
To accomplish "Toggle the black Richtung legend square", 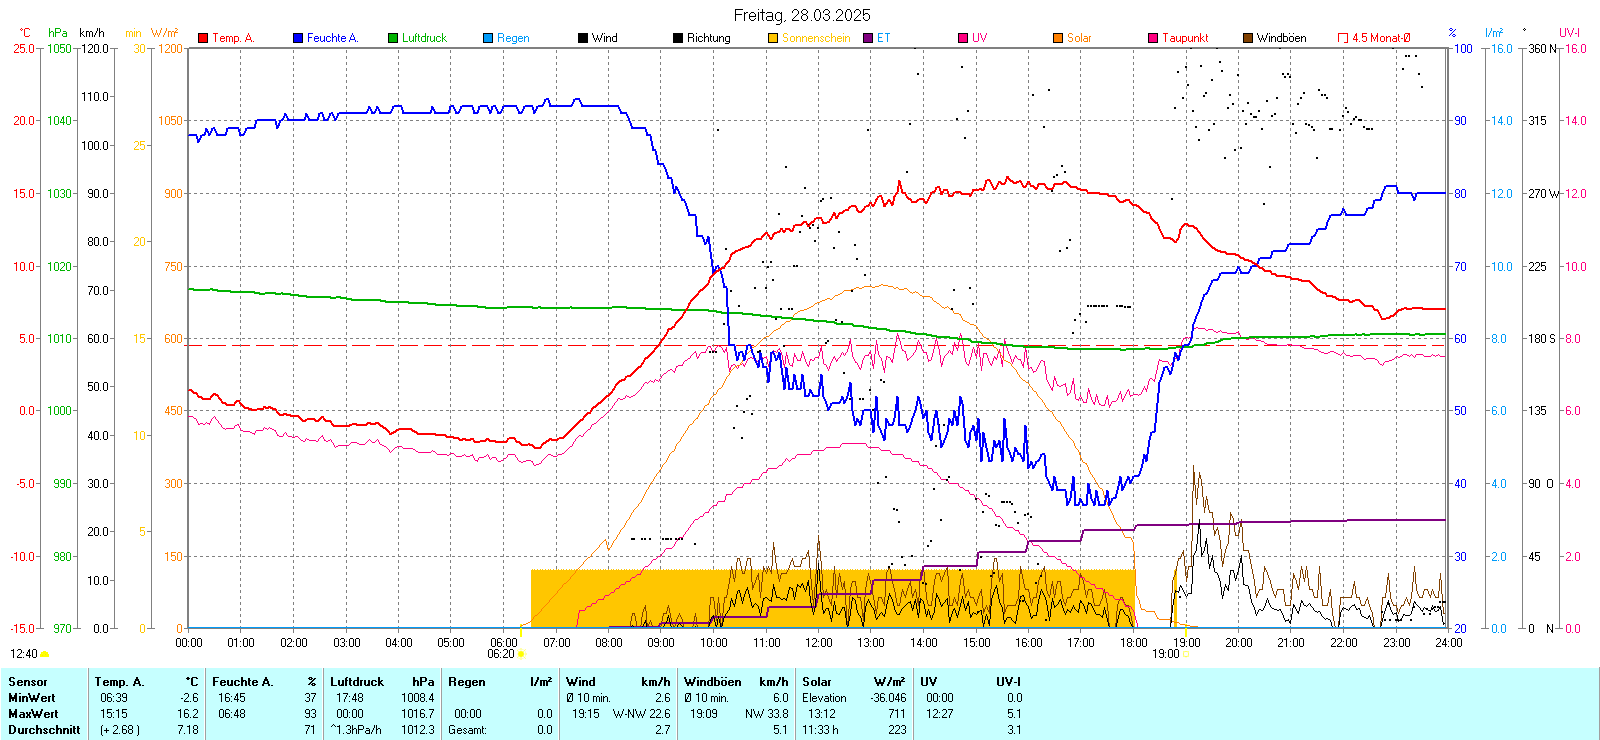I will [678, 38].
